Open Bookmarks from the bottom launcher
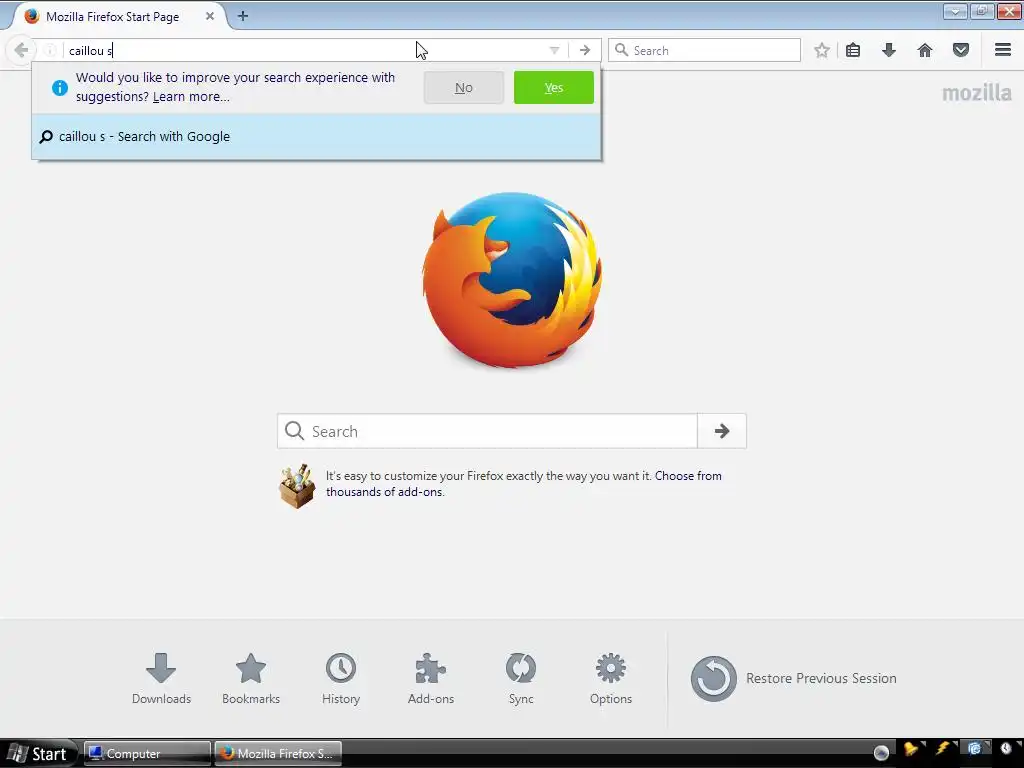The width and height of the screenshot is (1024, 768). pyautogui.click(x=251, y=679)
